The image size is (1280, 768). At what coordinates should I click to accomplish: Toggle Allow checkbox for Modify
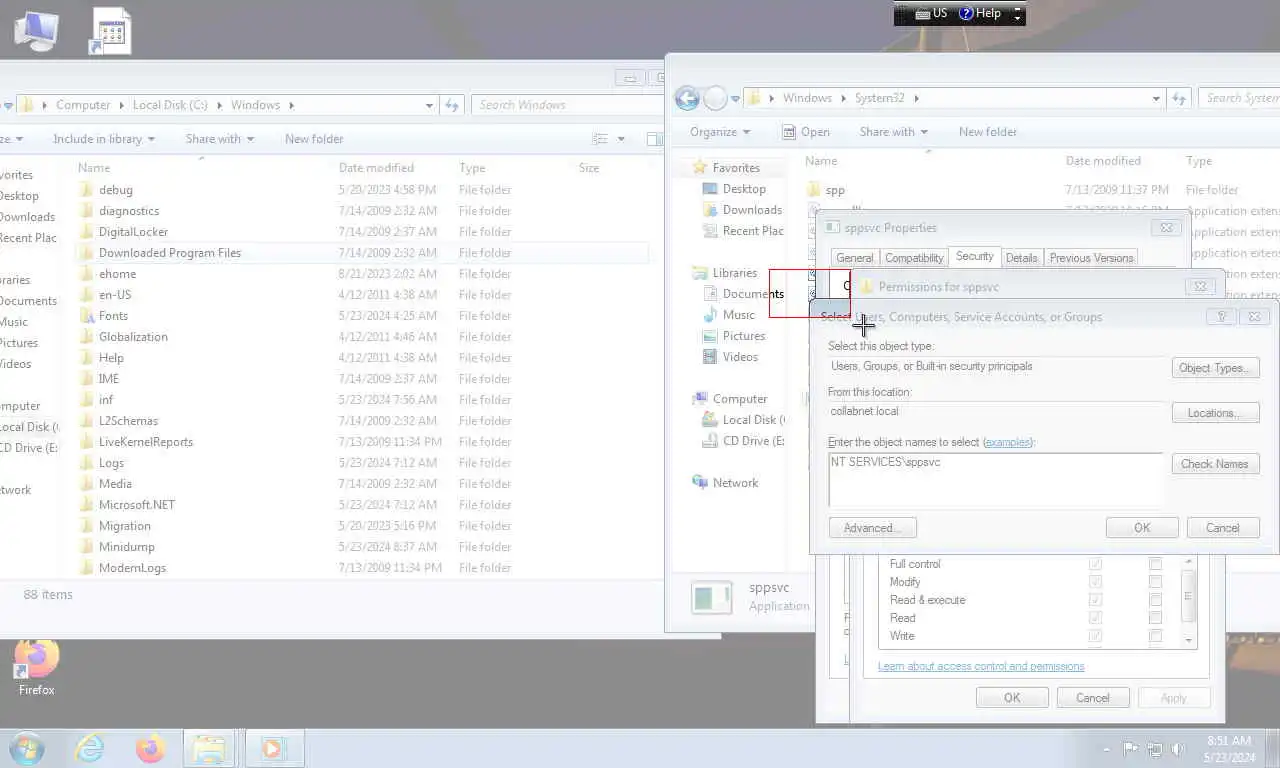point(1095,582)
